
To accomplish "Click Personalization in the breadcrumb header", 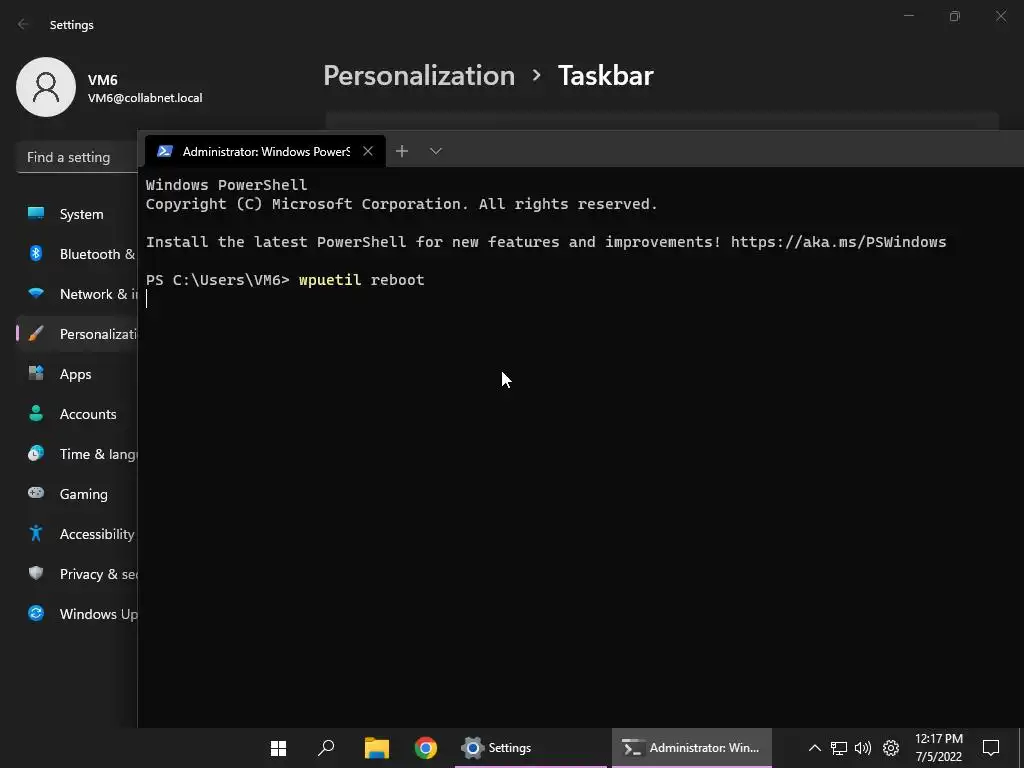I will click(419, 75).
